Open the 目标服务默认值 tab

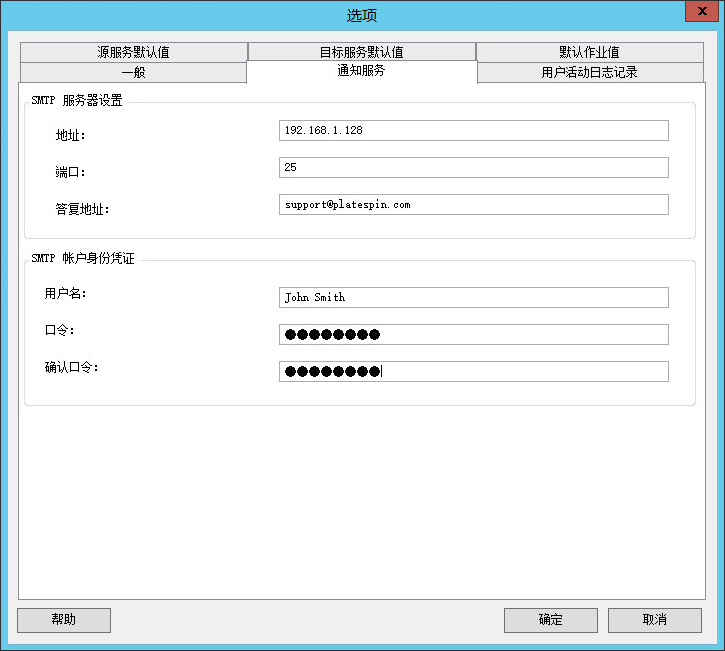pyautogui.click(x=361, y=52)
